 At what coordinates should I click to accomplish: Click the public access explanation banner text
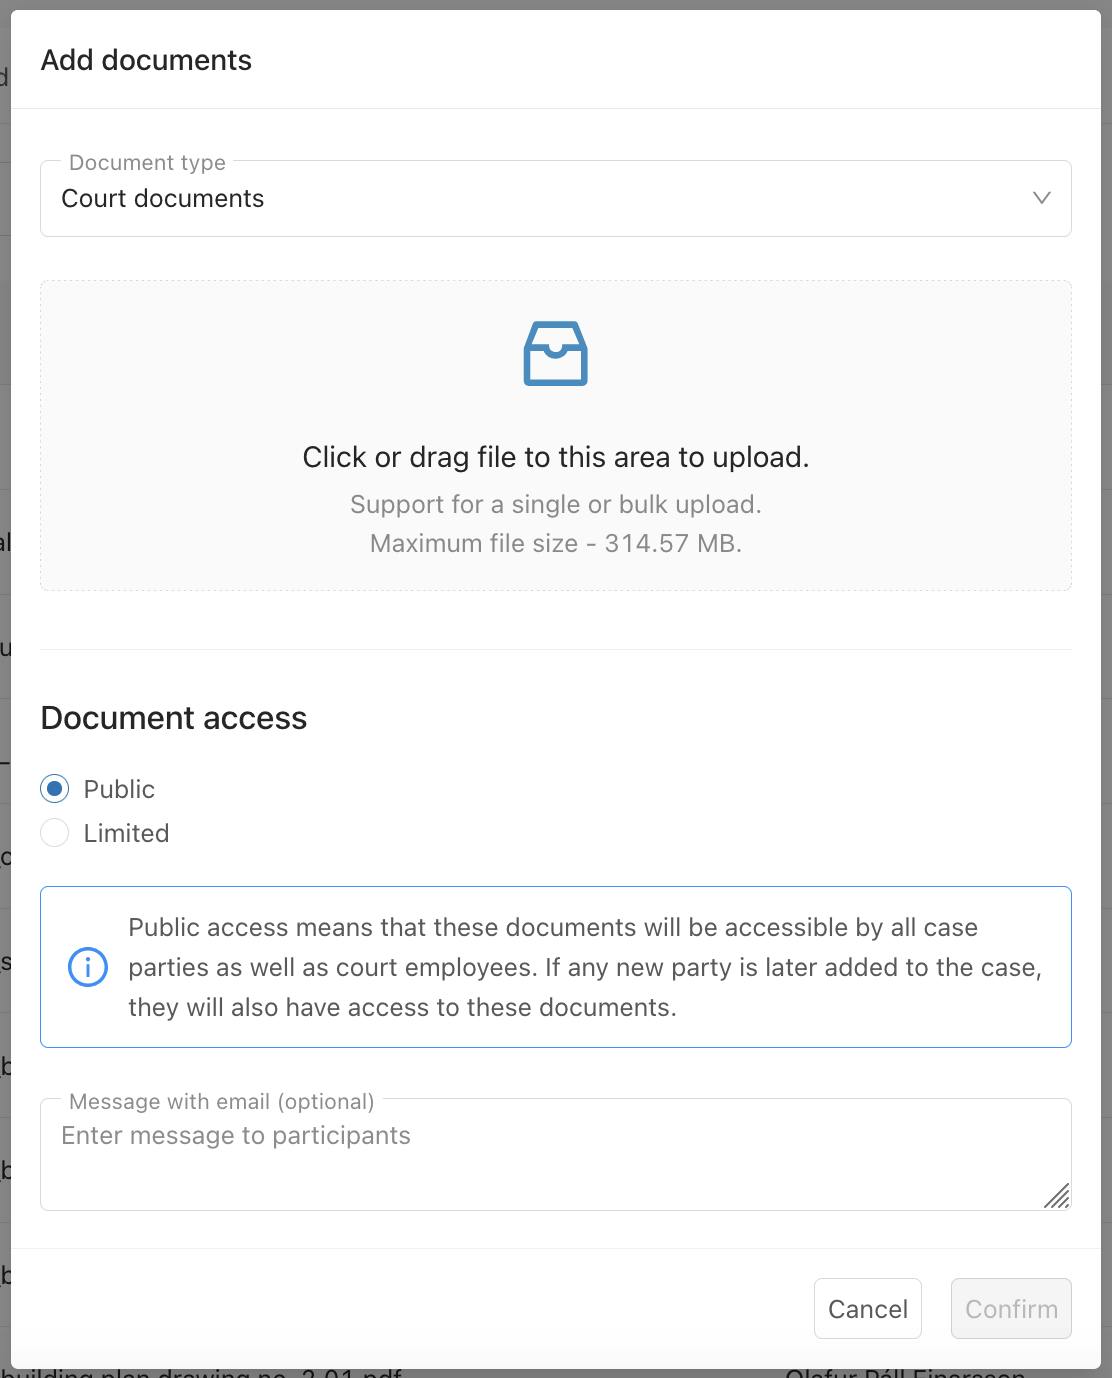584,967
